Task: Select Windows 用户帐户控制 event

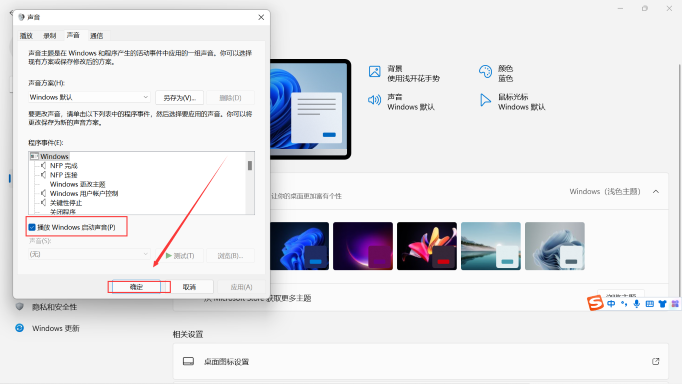Action: (84, 194)
